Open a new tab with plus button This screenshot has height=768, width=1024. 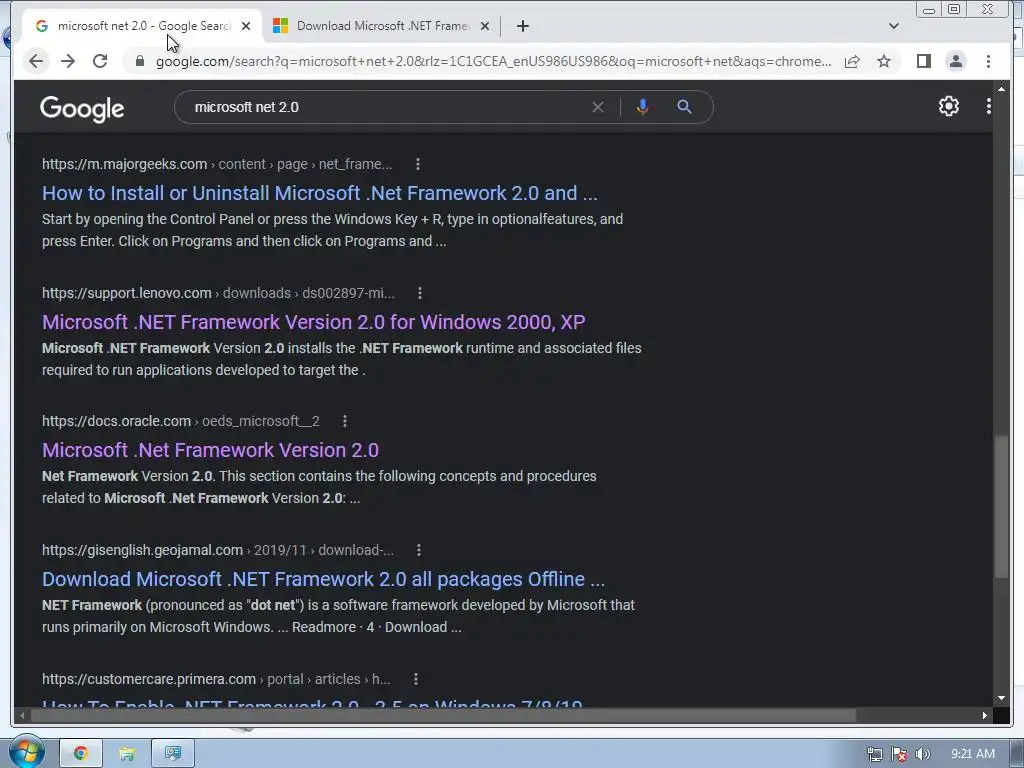[x=522, y=26]
